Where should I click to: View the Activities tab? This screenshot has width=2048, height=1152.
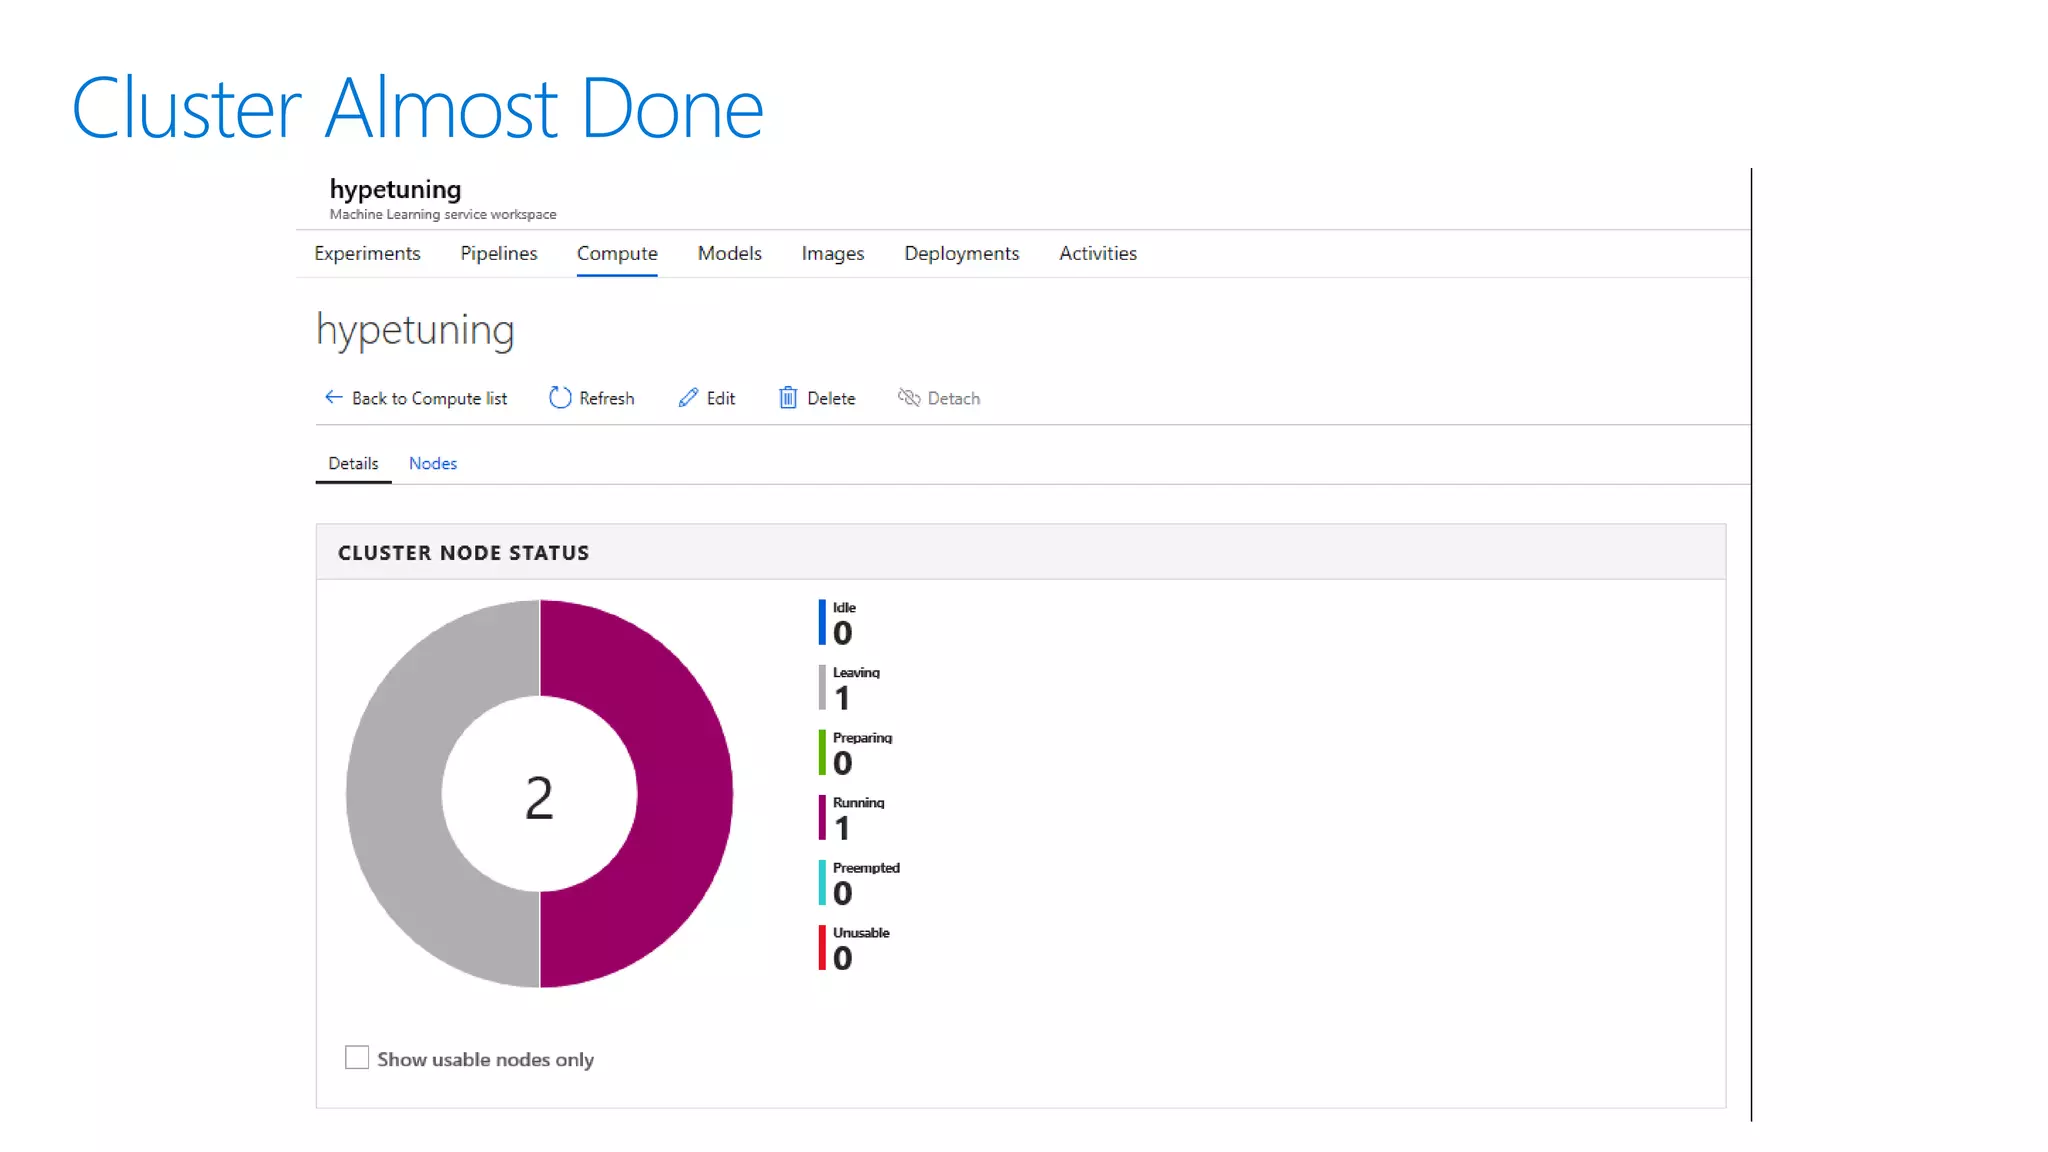pyautogui.click(x=1097, y=254)
